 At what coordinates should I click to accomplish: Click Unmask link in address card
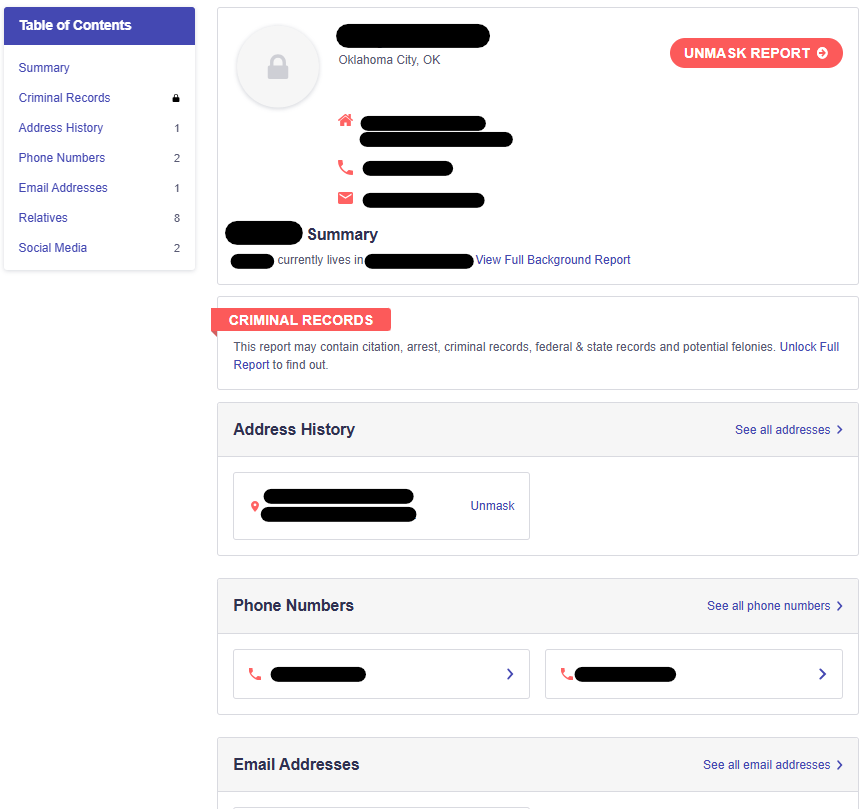pyautogui.click(x=492, y=506)
